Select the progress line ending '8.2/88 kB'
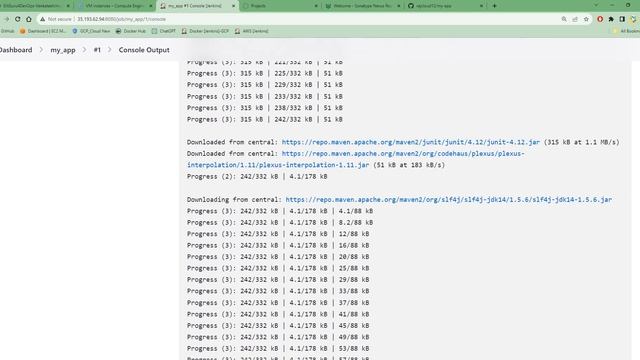 280,222
